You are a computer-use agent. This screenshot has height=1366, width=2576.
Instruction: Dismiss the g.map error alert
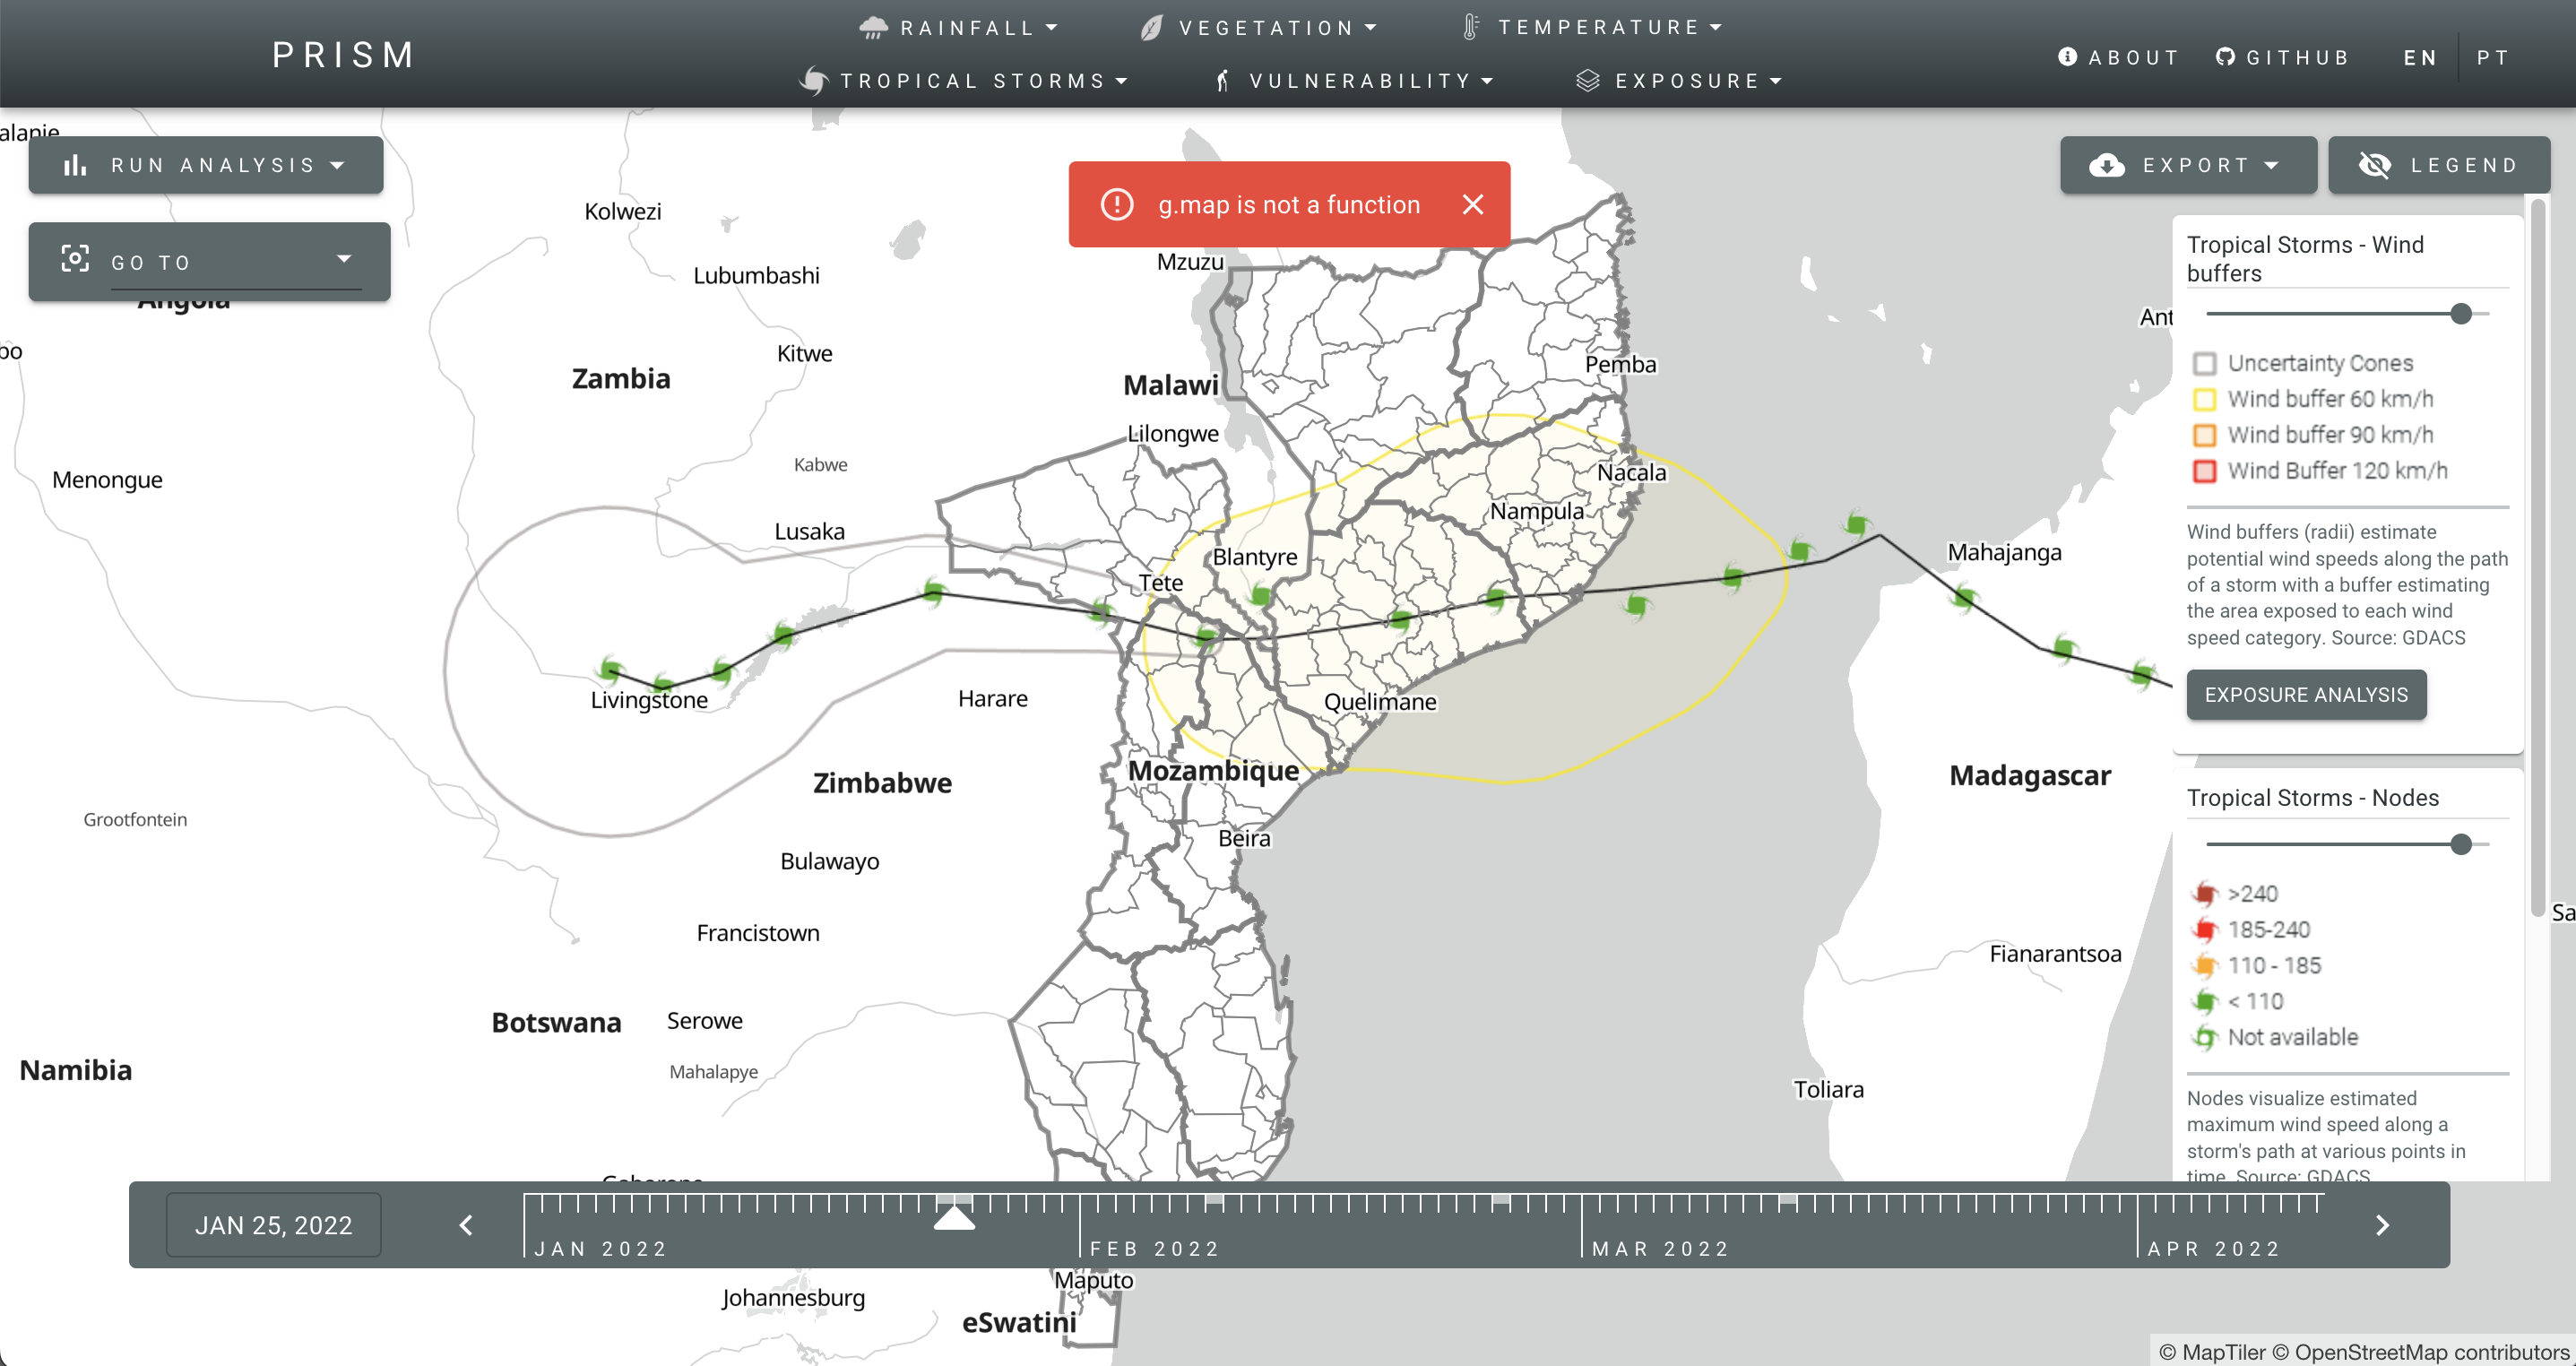[1472, 204]
